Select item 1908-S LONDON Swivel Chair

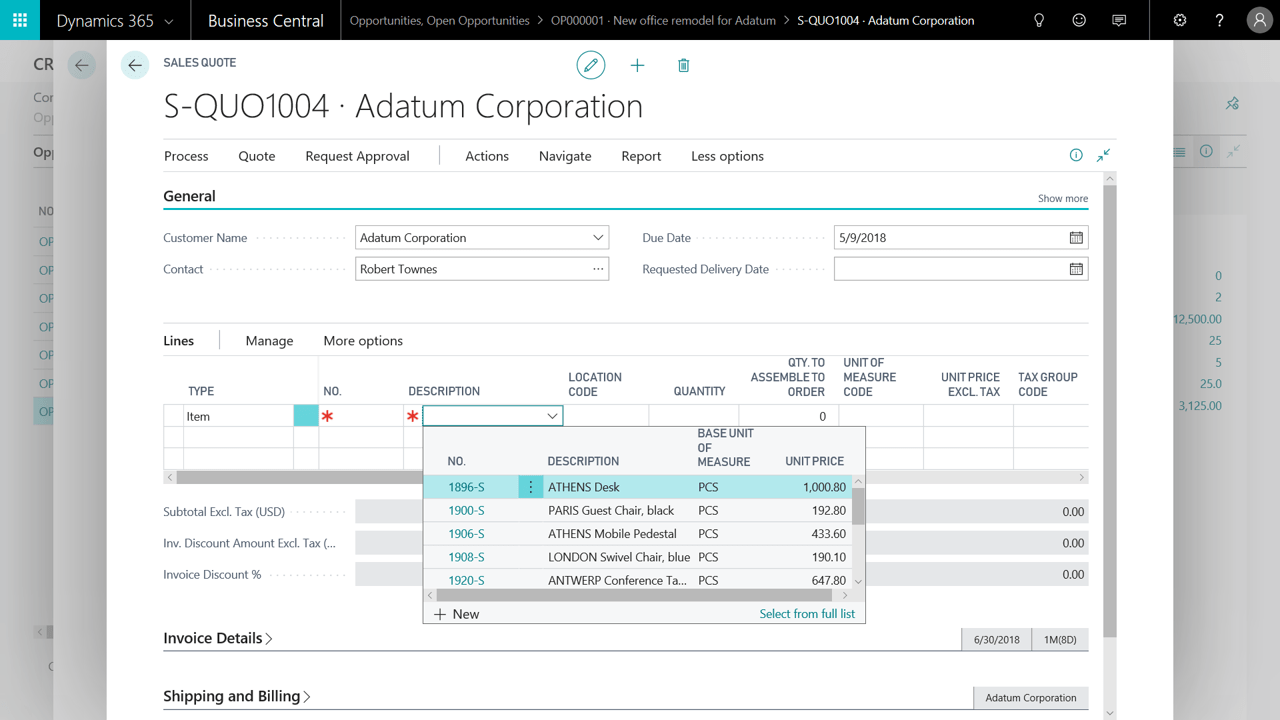638,557
